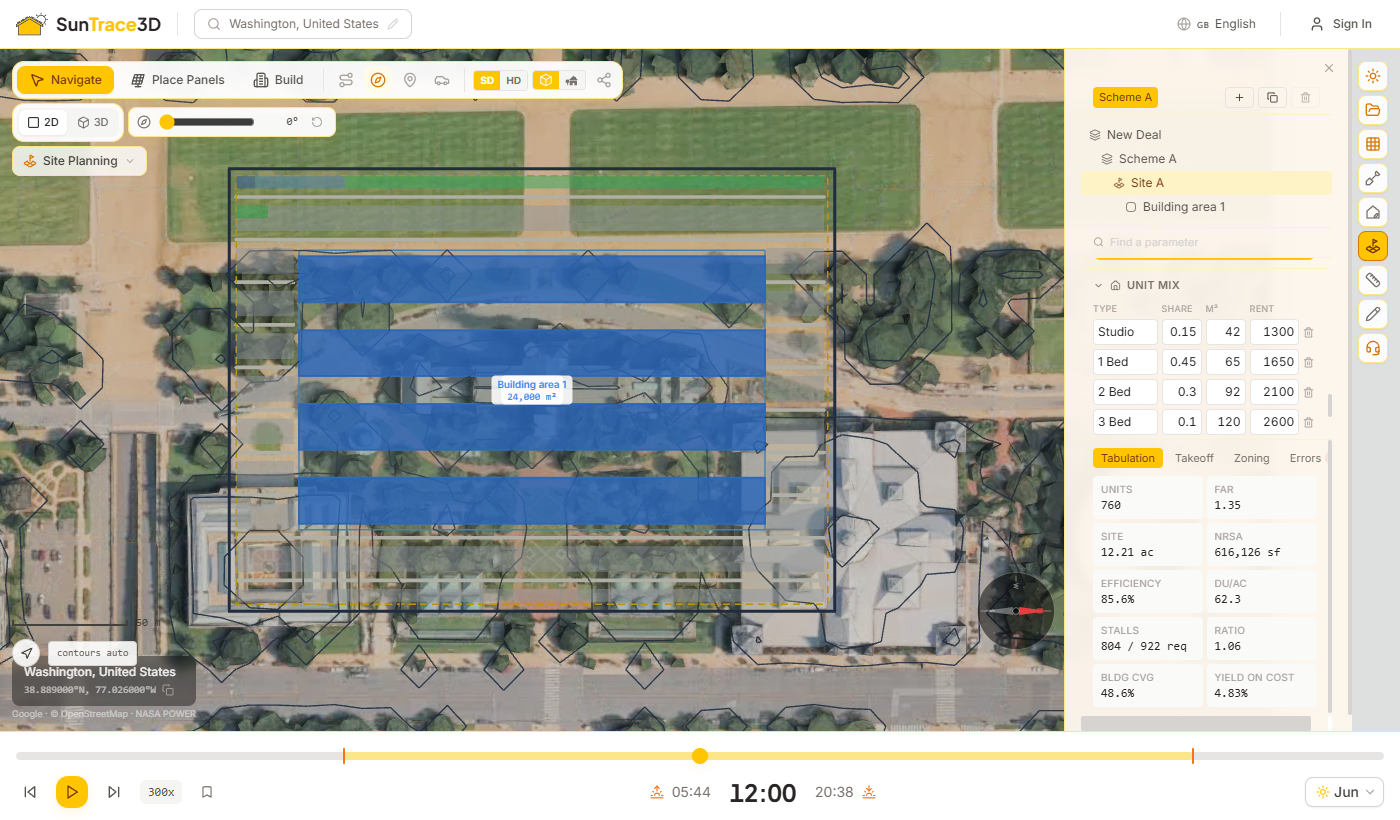
Task: Collapse the UNIT MIX section
Action: pos(1098,285)
